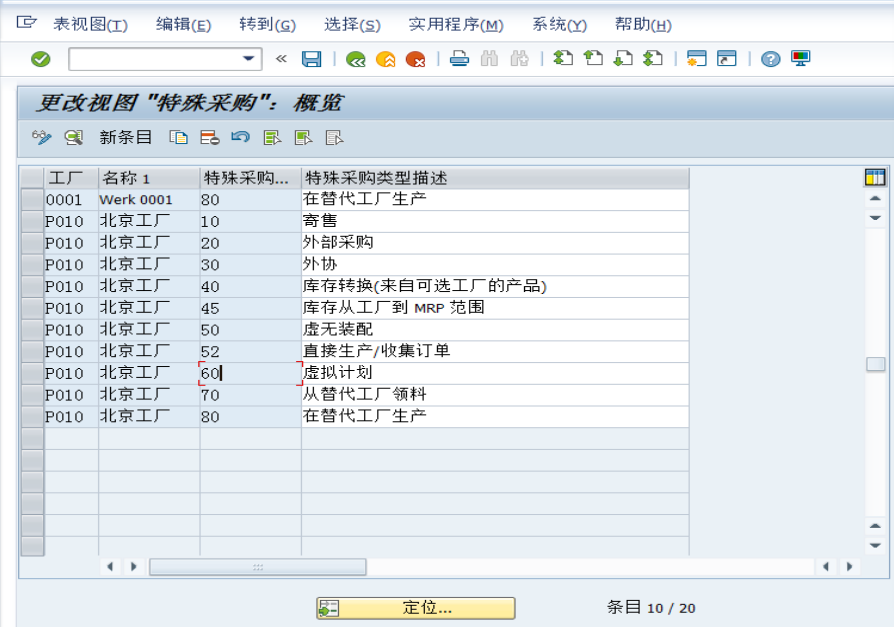The width and height of the screenshot is (894, 627).
Task: Click the vertical scrollbar thumb of table
Action: pos(875,364)
